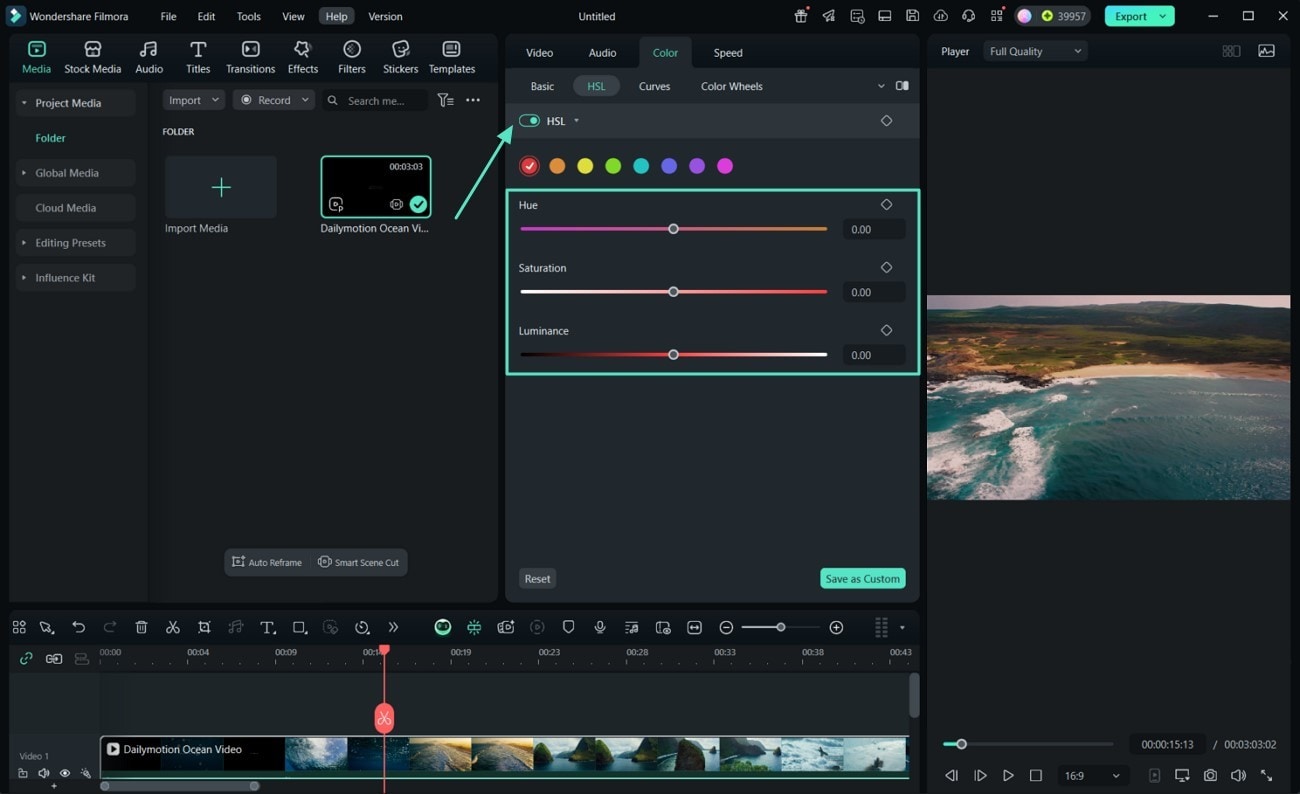Click Save as Custom button
Viewport: 1300px width, 794px height.
click(x=862, y=578)
